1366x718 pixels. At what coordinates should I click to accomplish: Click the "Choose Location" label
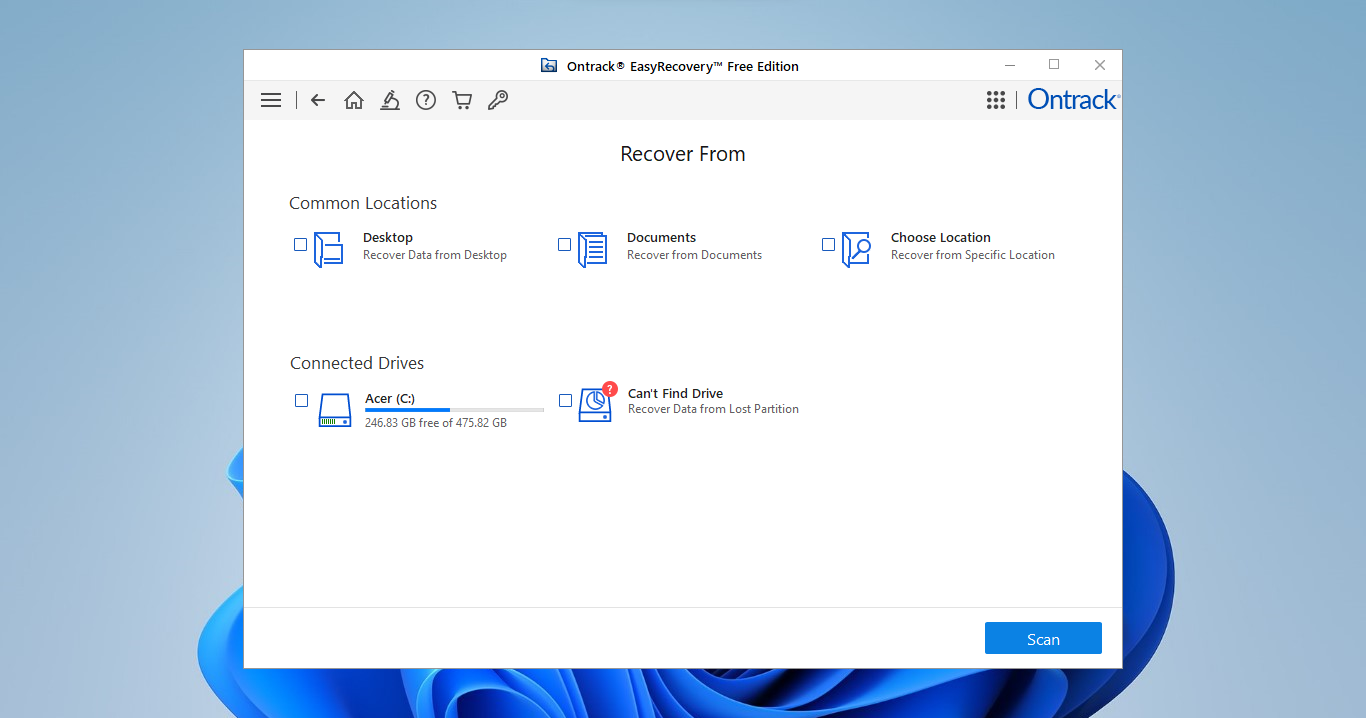click(941, 237)
